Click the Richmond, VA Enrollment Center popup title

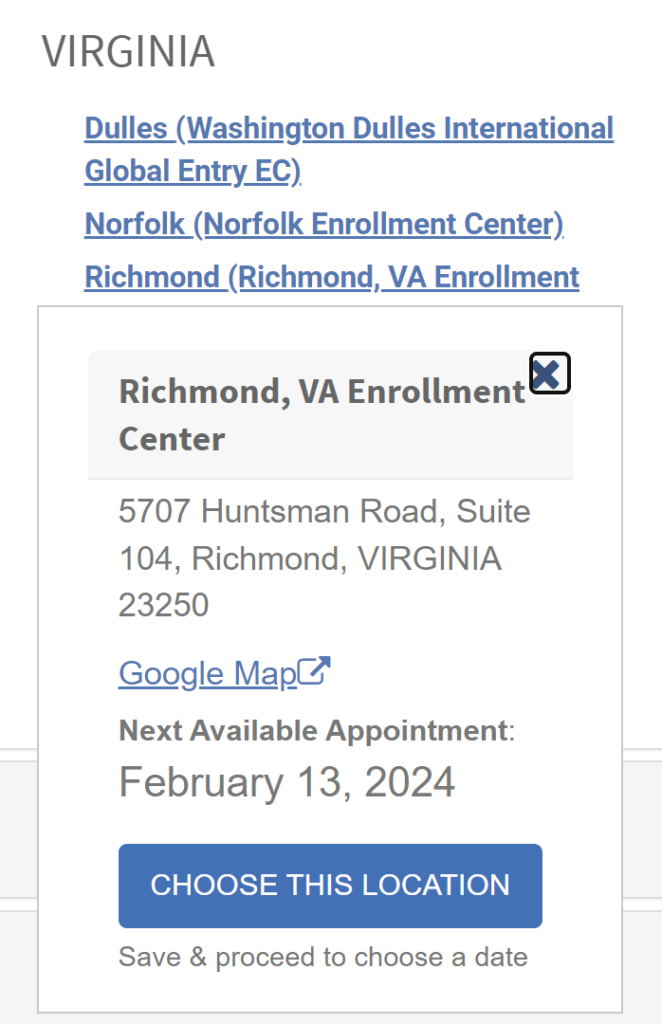tap(321, 392)
